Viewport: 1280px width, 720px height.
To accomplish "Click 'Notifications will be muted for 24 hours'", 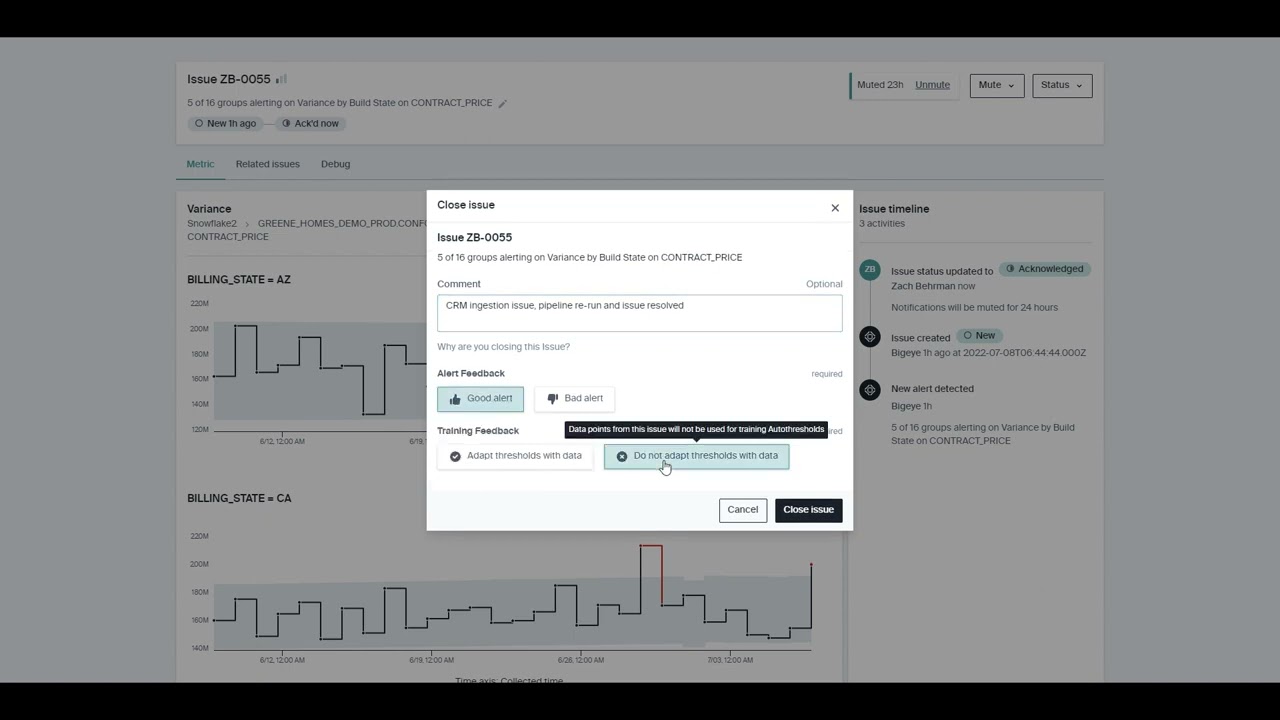I will click(x=974, y=307).
